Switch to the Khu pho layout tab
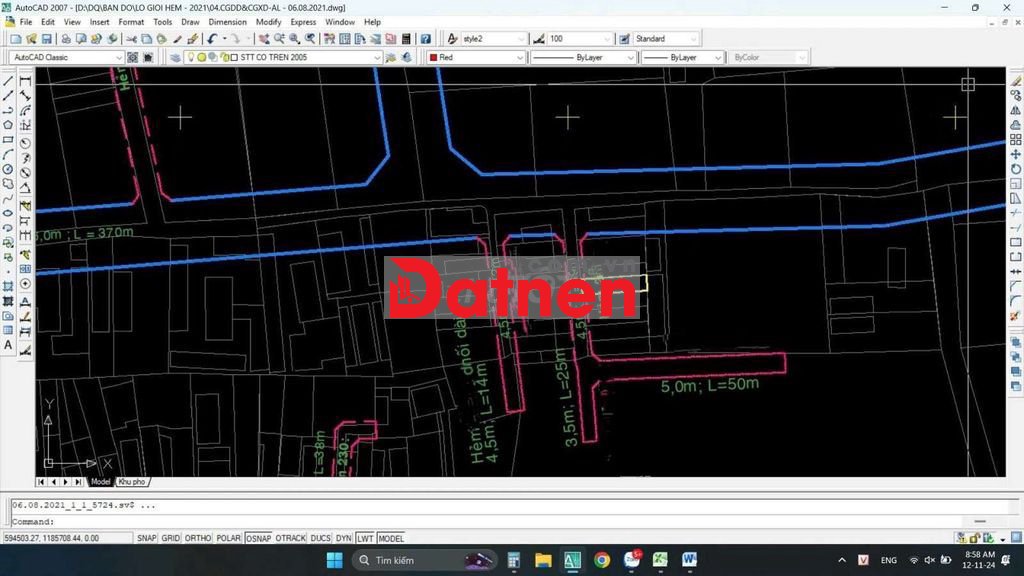The width and height of the screenshot is (1024, 576). pos(132,482)
